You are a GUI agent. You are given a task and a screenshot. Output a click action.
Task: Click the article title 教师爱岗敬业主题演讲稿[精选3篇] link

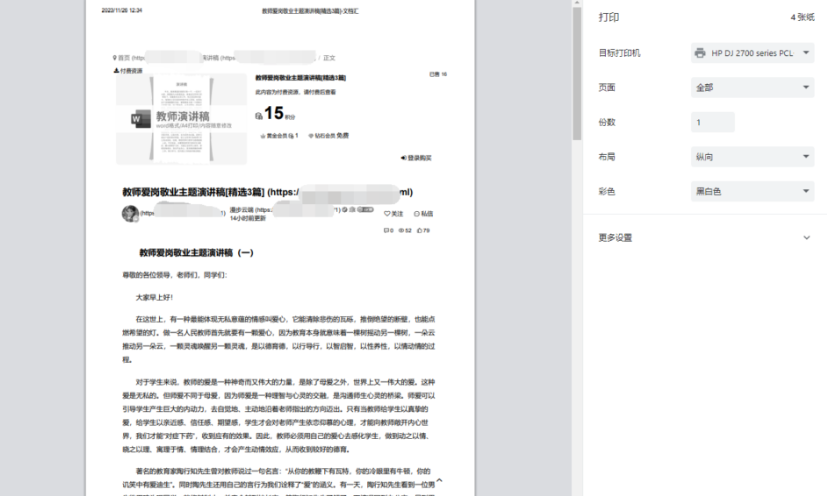193,192
